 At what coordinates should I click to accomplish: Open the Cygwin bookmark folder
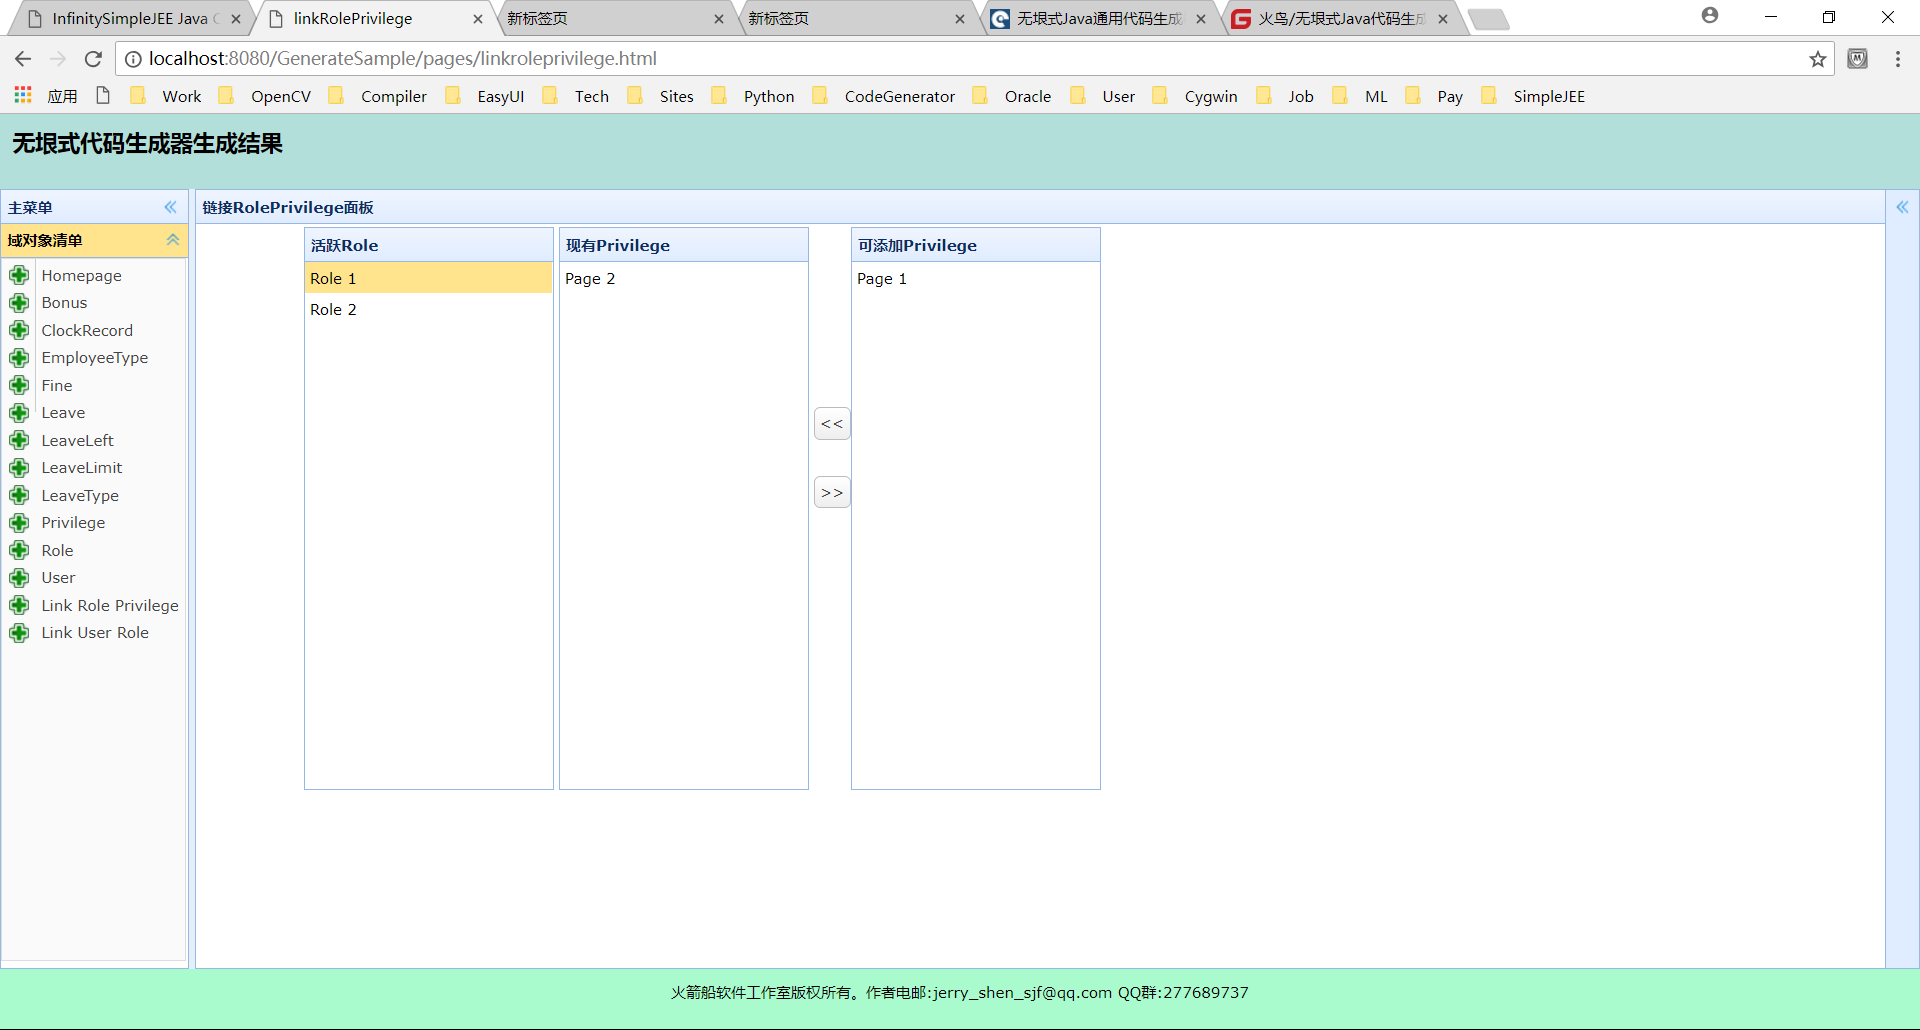pos(1195,96)
